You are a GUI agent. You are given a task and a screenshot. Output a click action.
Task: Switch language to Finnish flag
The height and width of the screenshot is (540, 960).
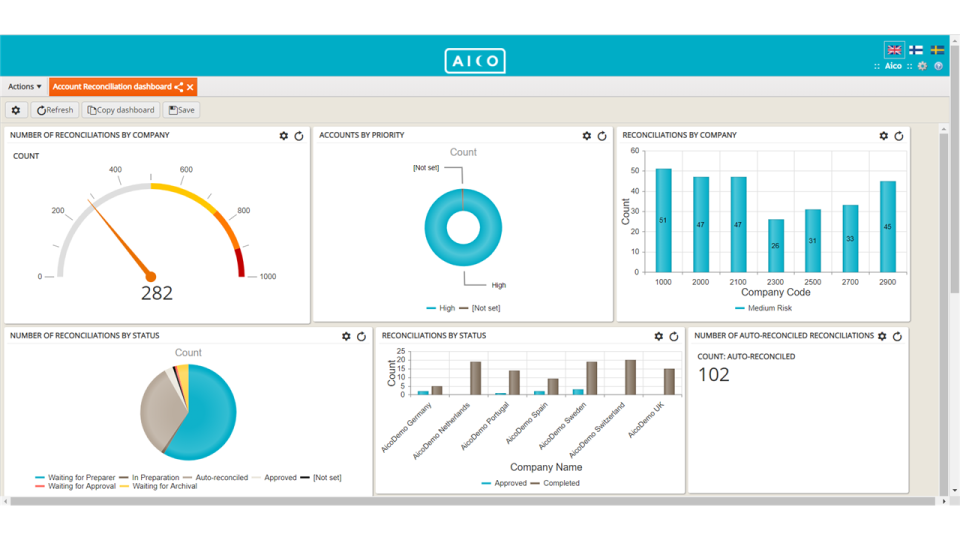pyautogui.click(x=916, y=49)
